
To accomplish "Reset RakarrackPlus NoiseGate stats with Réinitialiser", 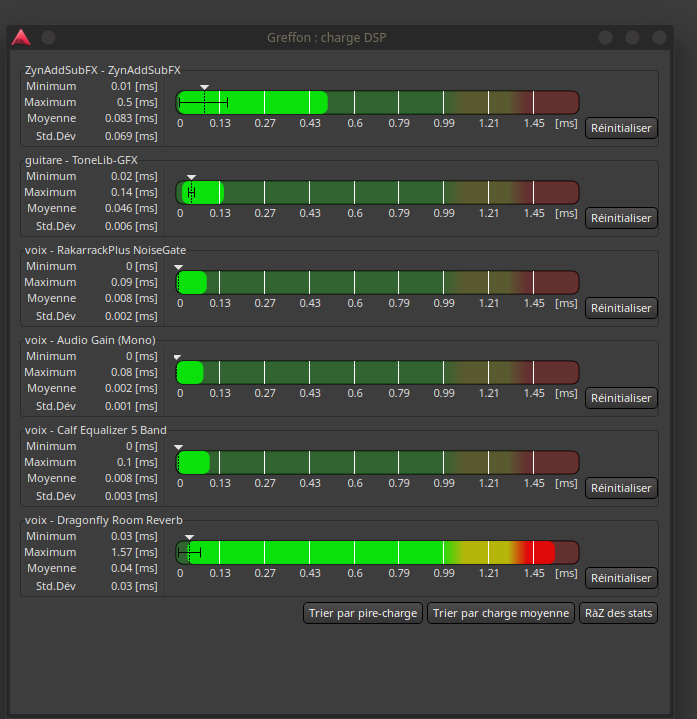I will coord(621,308).
